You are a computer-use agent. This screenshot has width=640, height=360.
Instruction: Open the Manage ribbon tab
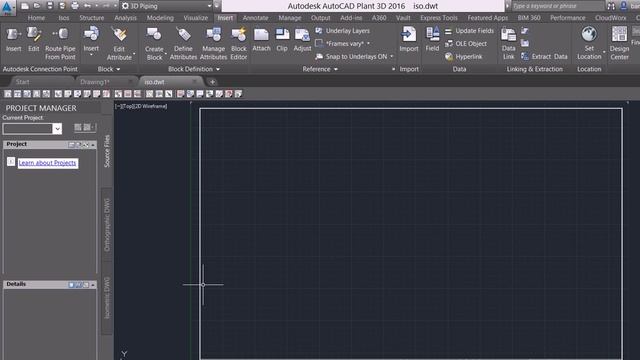(290, 18)
